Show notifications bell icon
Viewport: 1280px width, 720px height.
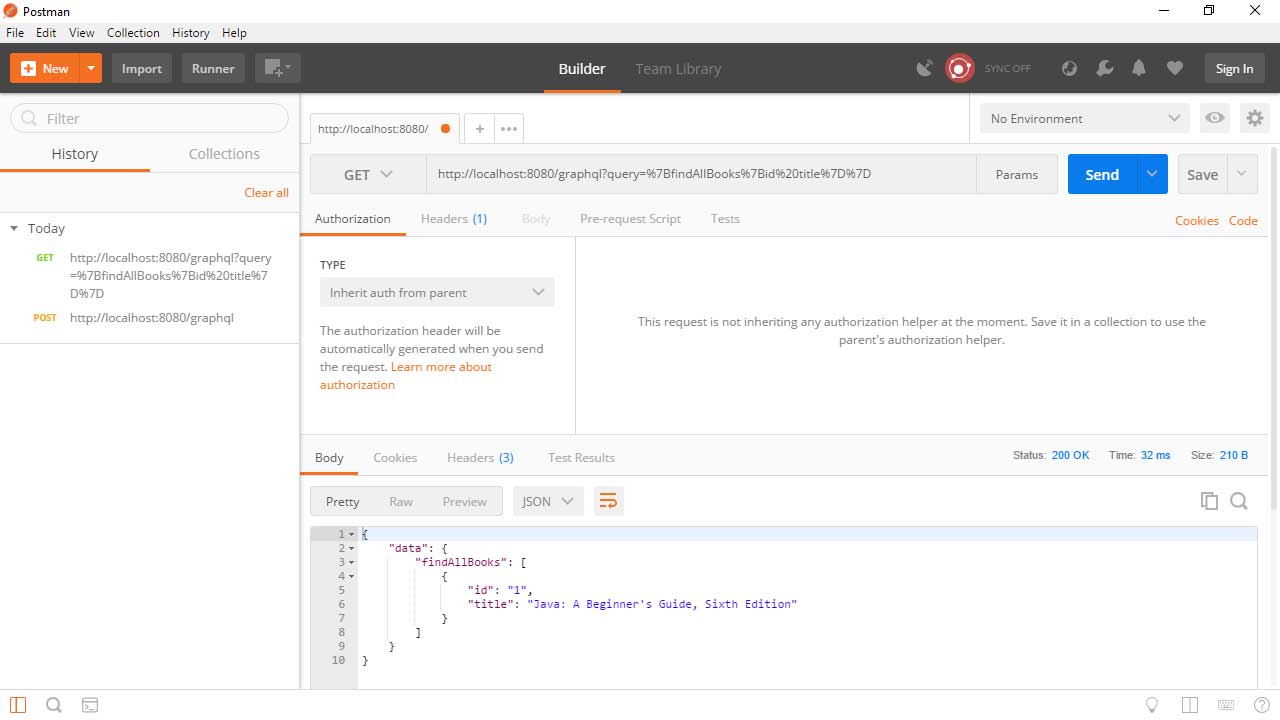(x=1139, y=68)
